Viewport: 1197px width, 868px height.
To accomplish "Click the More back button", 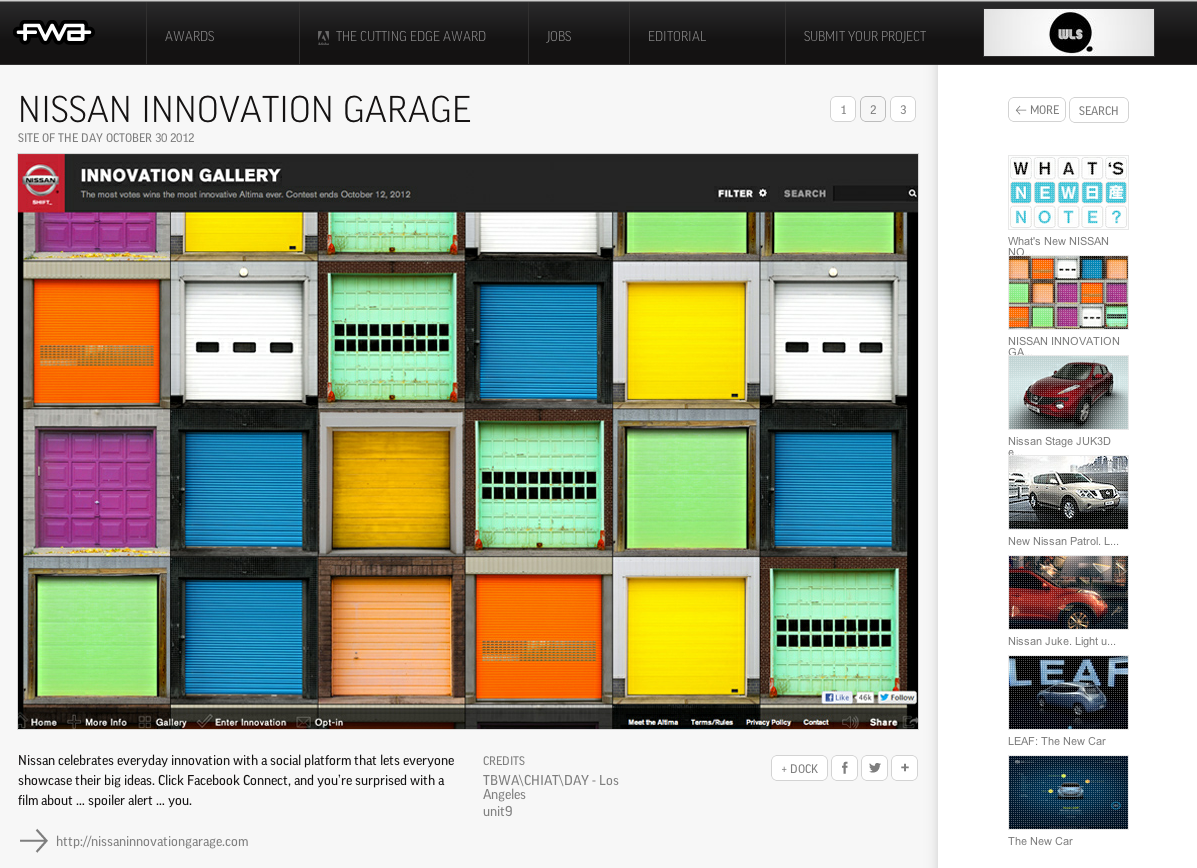I will 1037,110.
